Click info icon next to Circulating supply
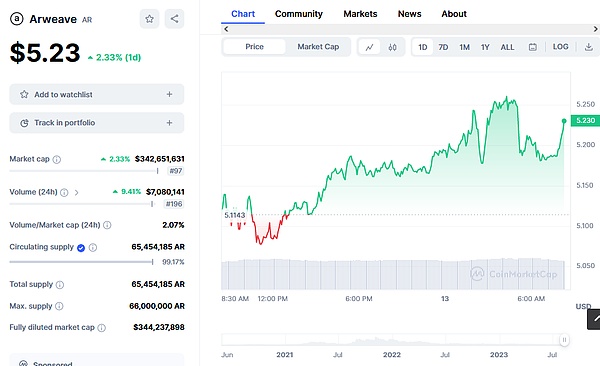The image size is (600, 366). click(x=93, y=247)
